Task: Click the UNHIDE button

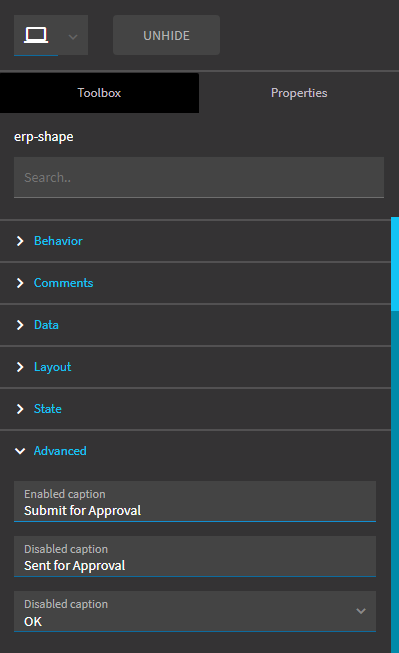Action: [x=166, y=35]
